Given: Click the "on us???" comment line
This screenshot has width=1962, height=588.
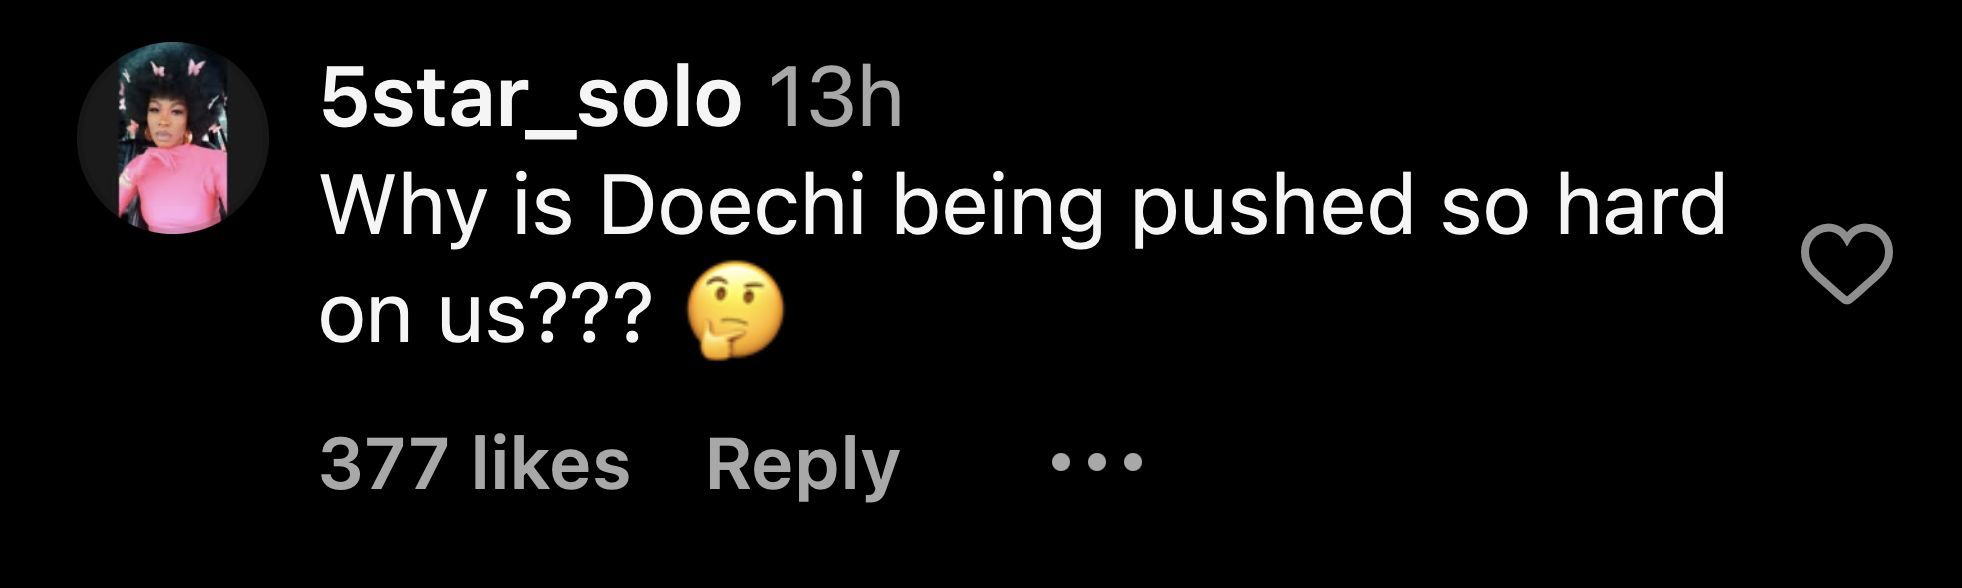Looking at the screenshot, I should point(479,318).
